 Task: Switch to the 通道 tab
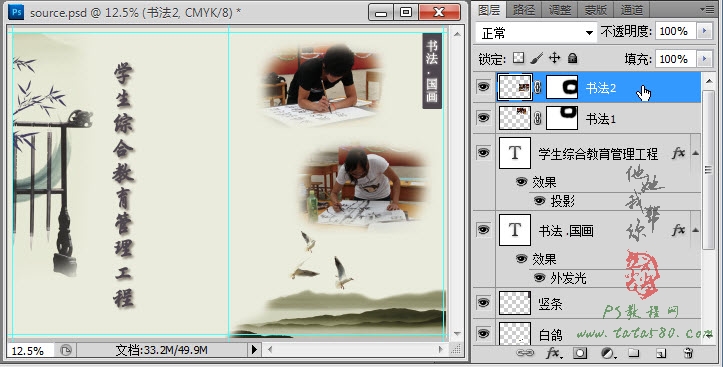coord(631,9)
